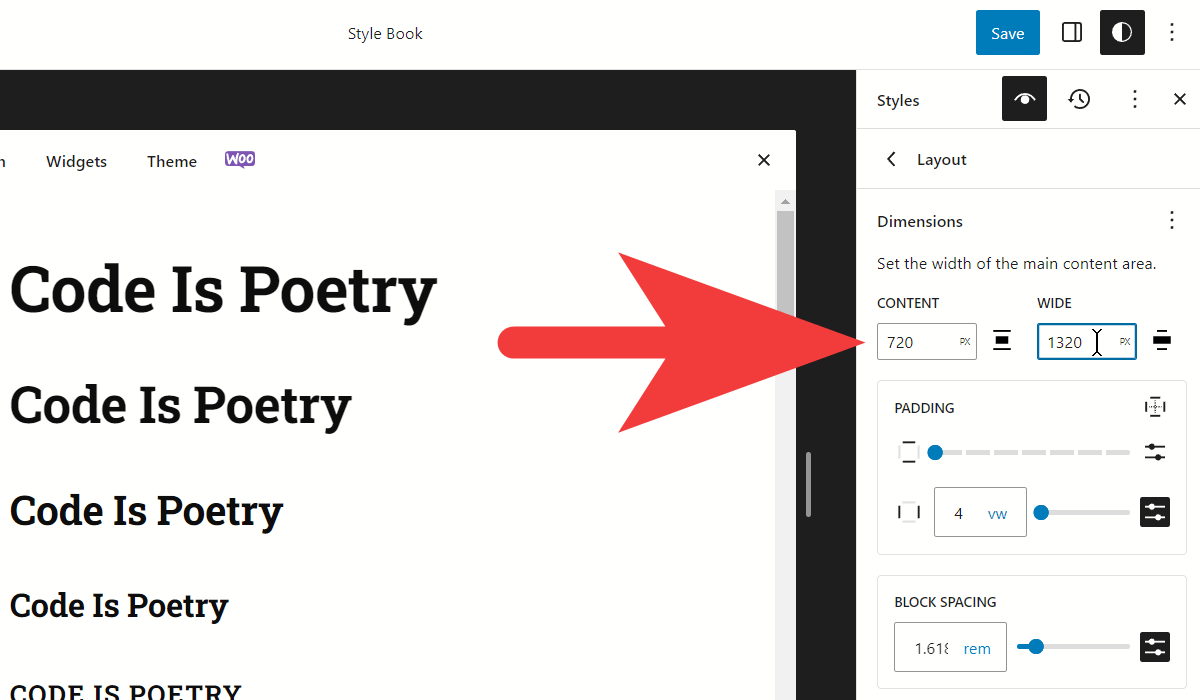This screenshot has width=1200, height=700.
Task: Open the Styles panel more actions menu
Action: (x=1134, y=99)
